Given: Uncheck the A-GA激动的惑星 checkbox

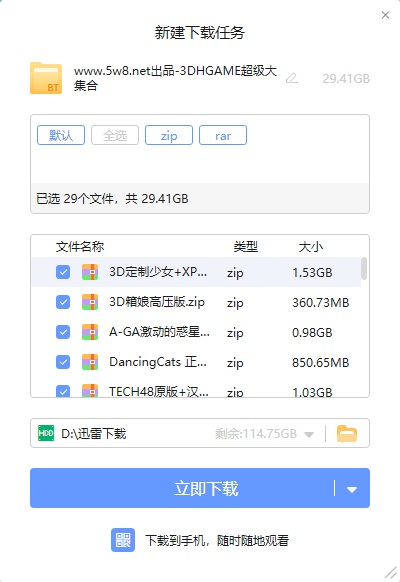Looking at the screenshot, I should pos(63,332).
